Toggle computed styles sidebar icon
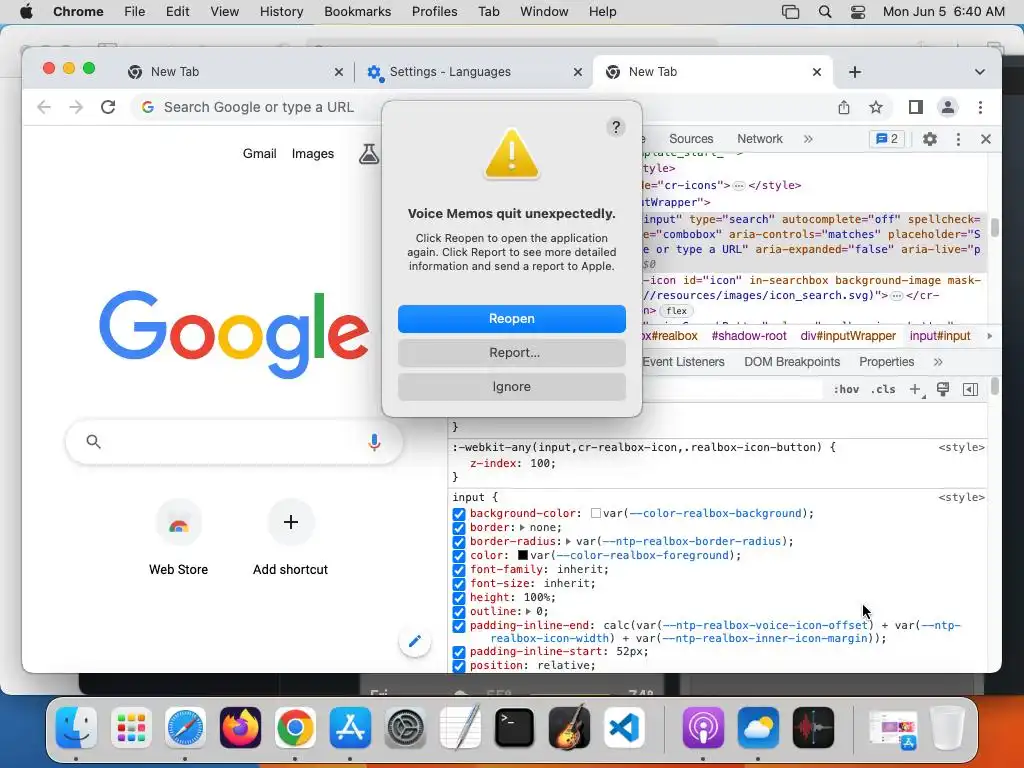This screenshot has height=768, width=1024. [x=970, y=389]
